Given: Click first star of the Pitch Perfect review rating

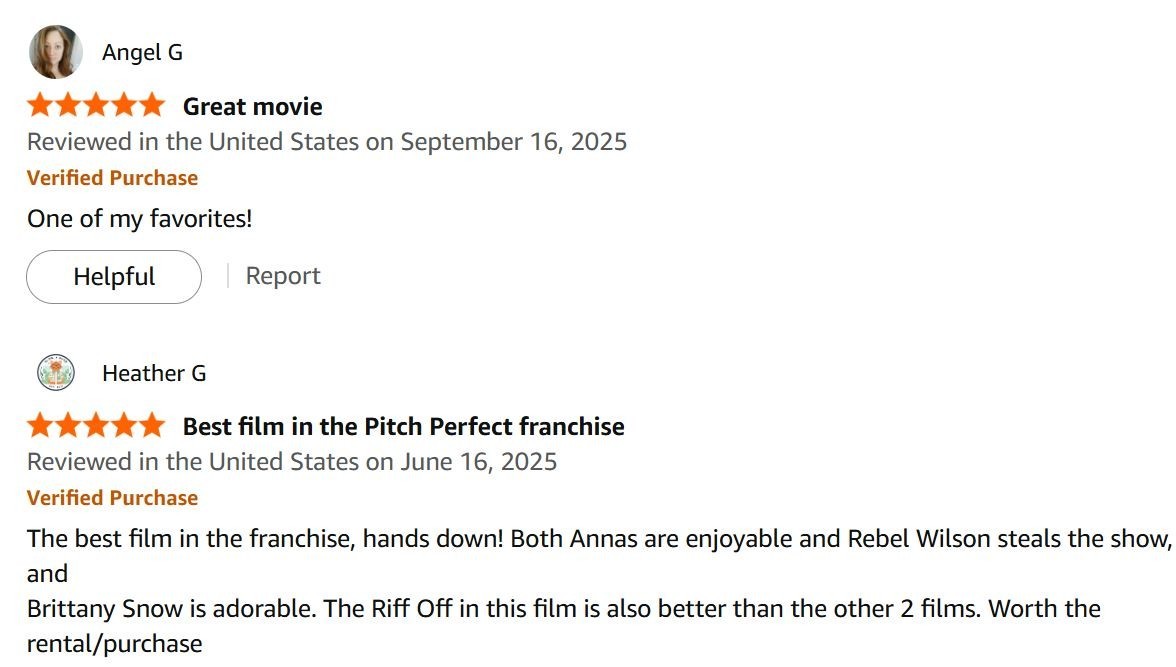Looking at the screenshot, I should pos(41,426).
